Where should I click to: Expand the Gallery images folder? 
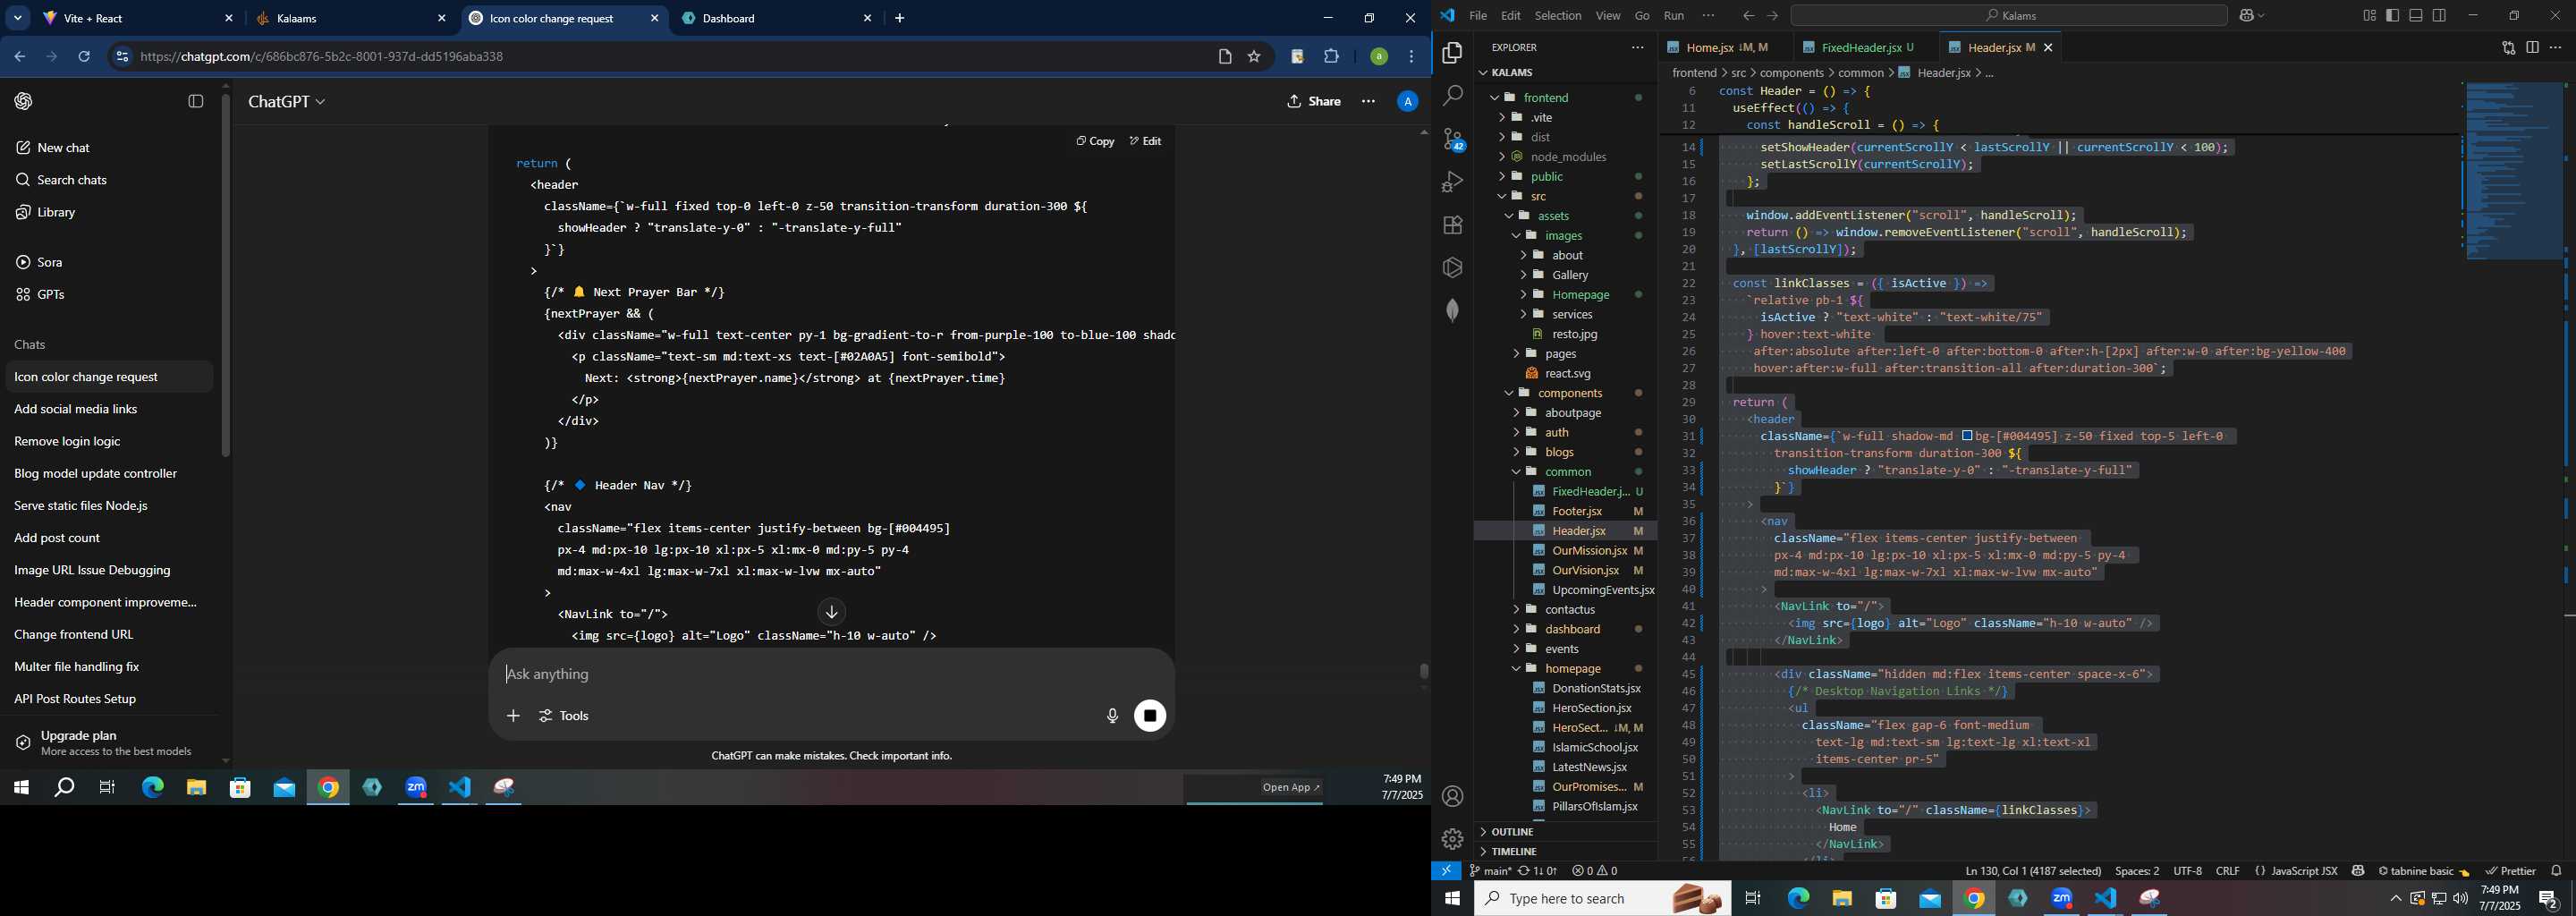1565,275
